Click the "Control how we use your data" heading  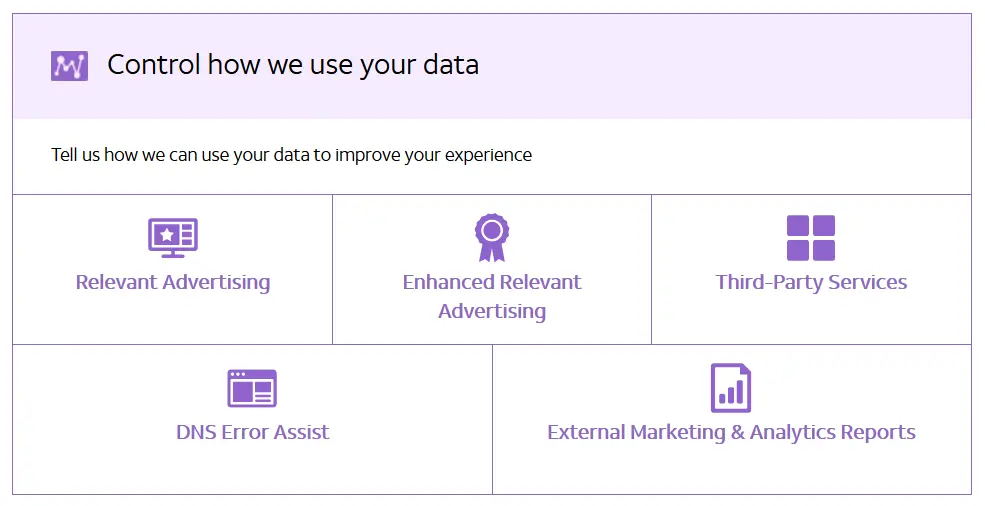pos(293,65)
